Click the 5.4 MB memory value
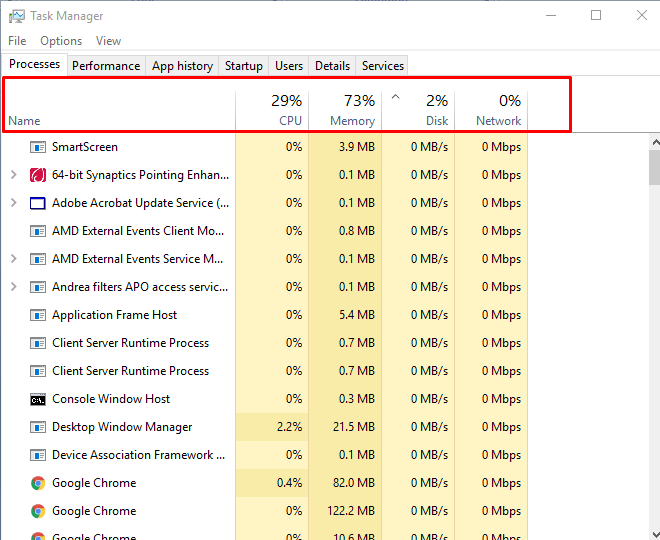 357,315
